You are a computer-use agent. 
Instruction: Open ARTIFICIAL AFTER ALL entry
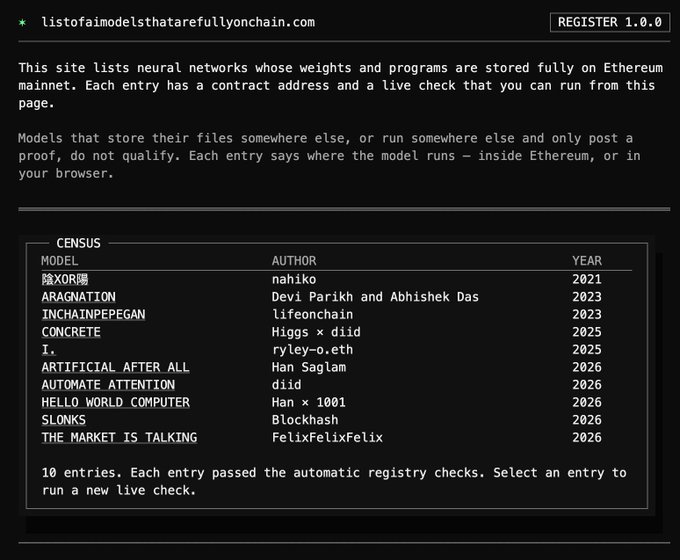(115, 367)
